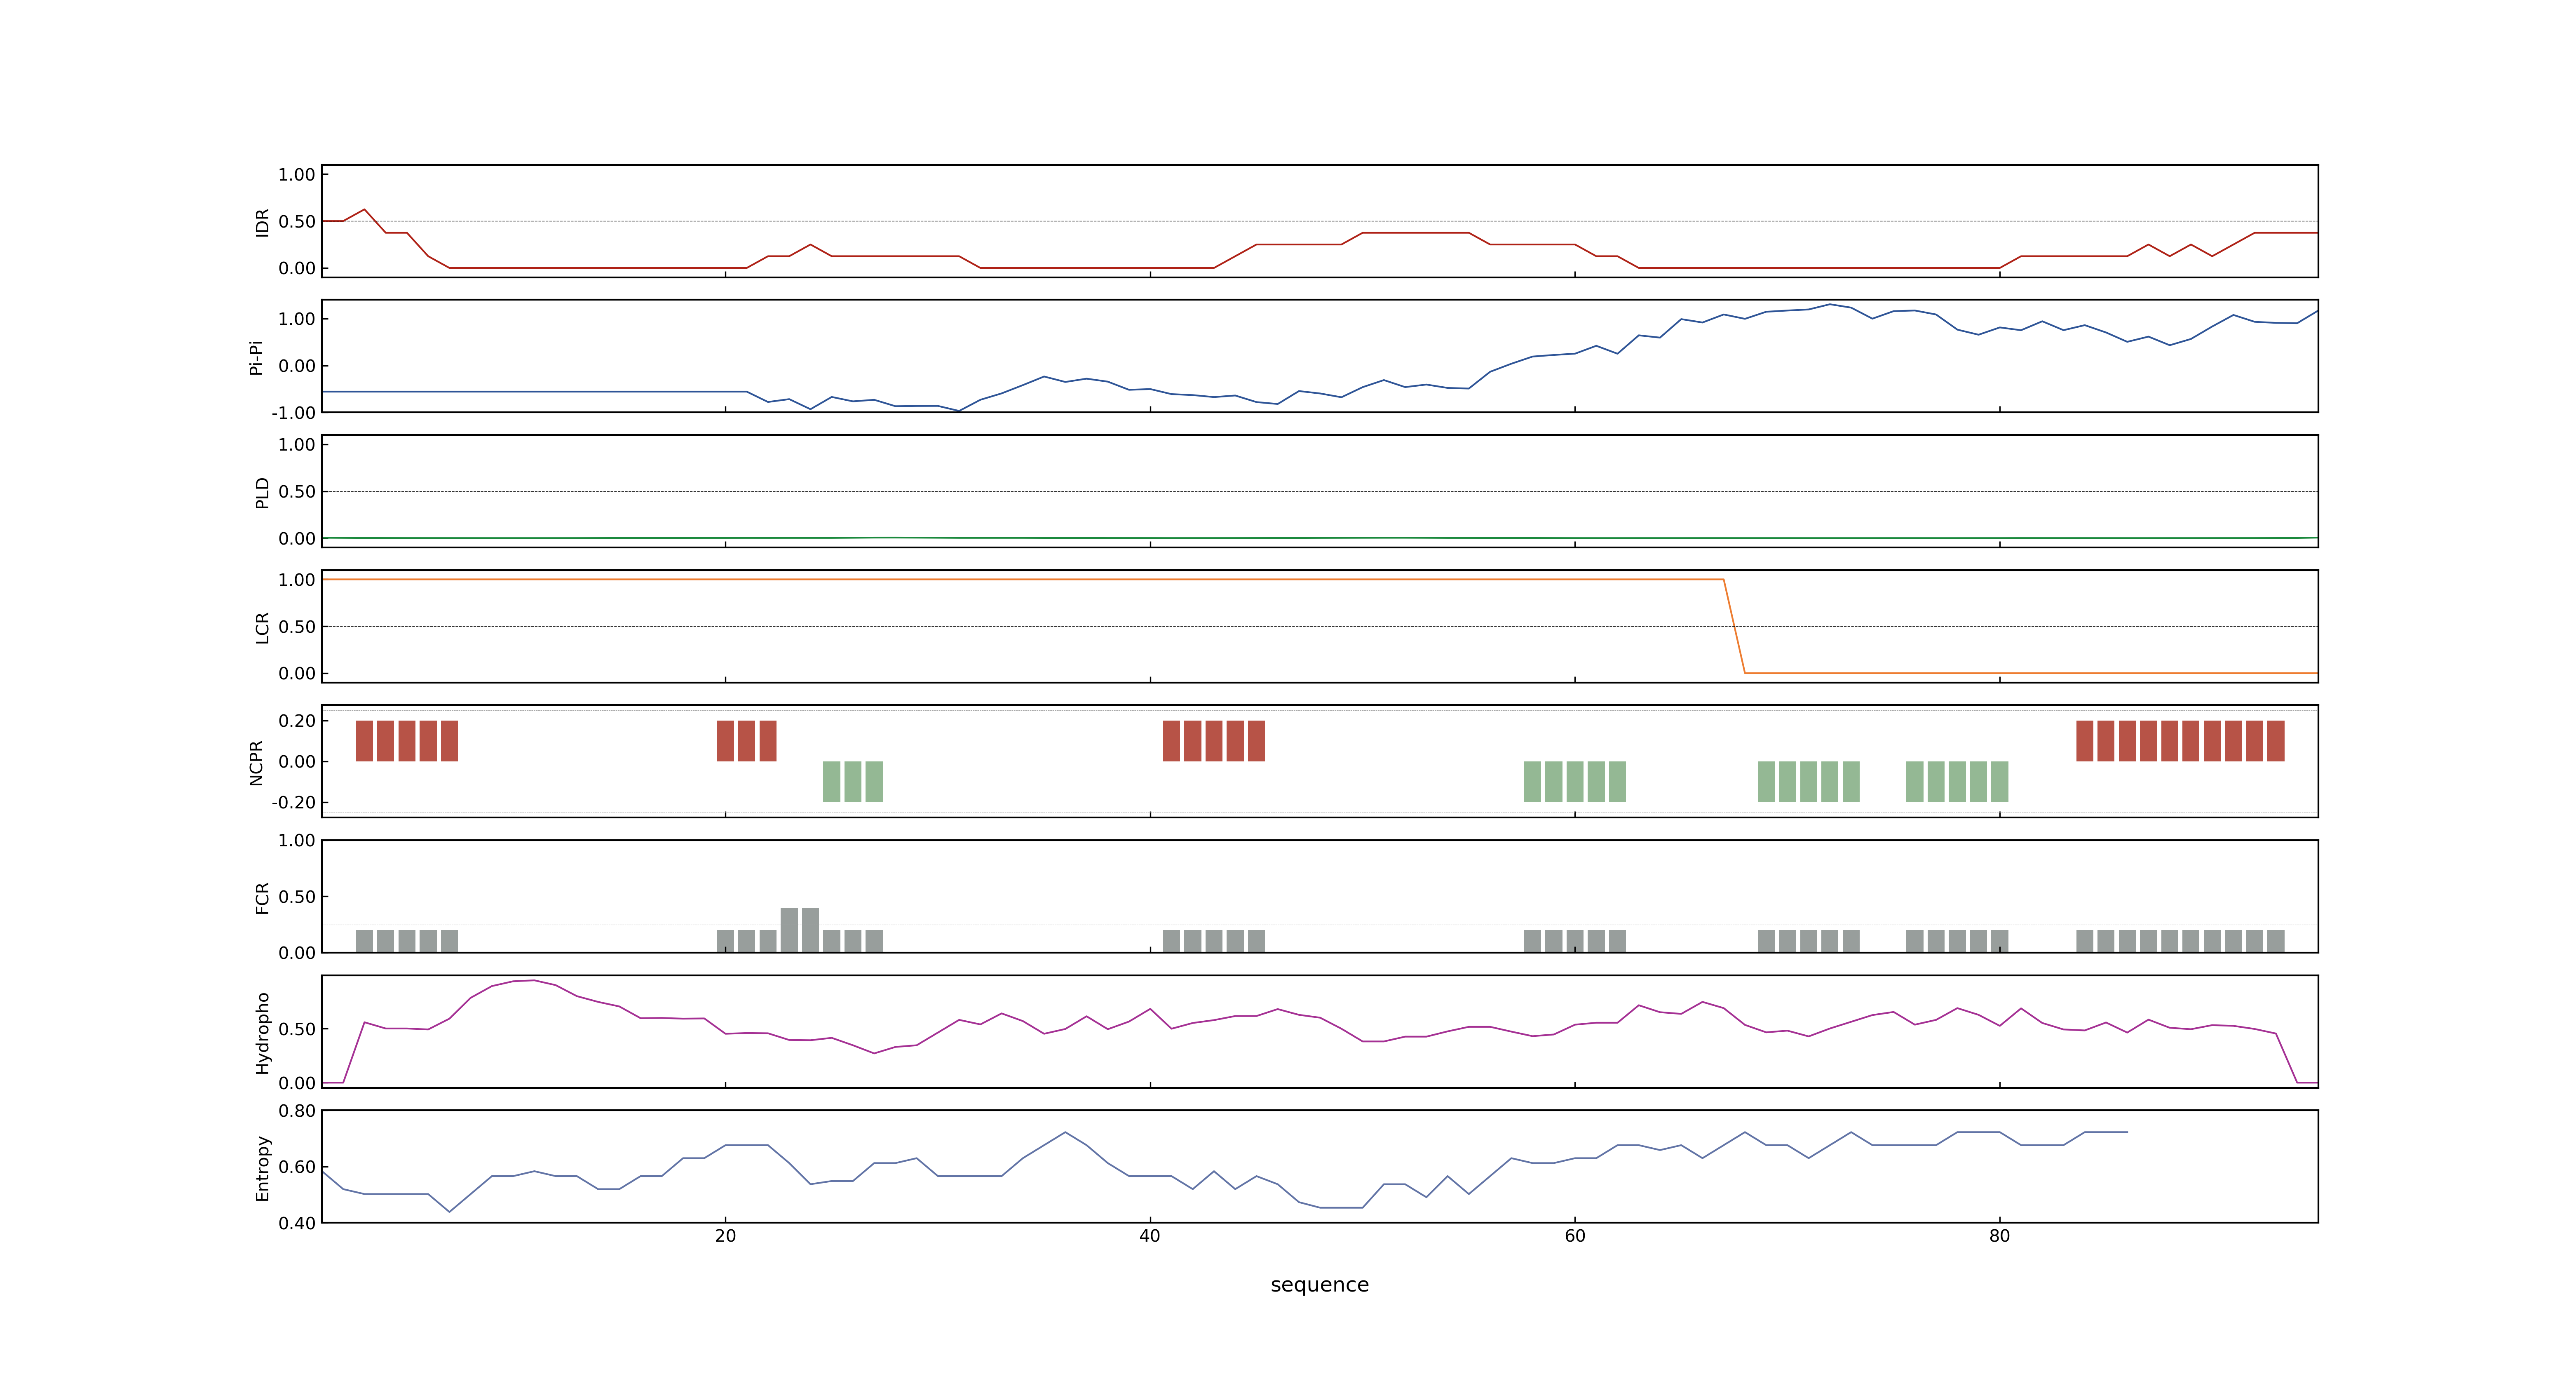The height and width of the screenshot is (1374, 2576).
Task: Click the IDR red peak near the start
Action: (x=364, y=210)
